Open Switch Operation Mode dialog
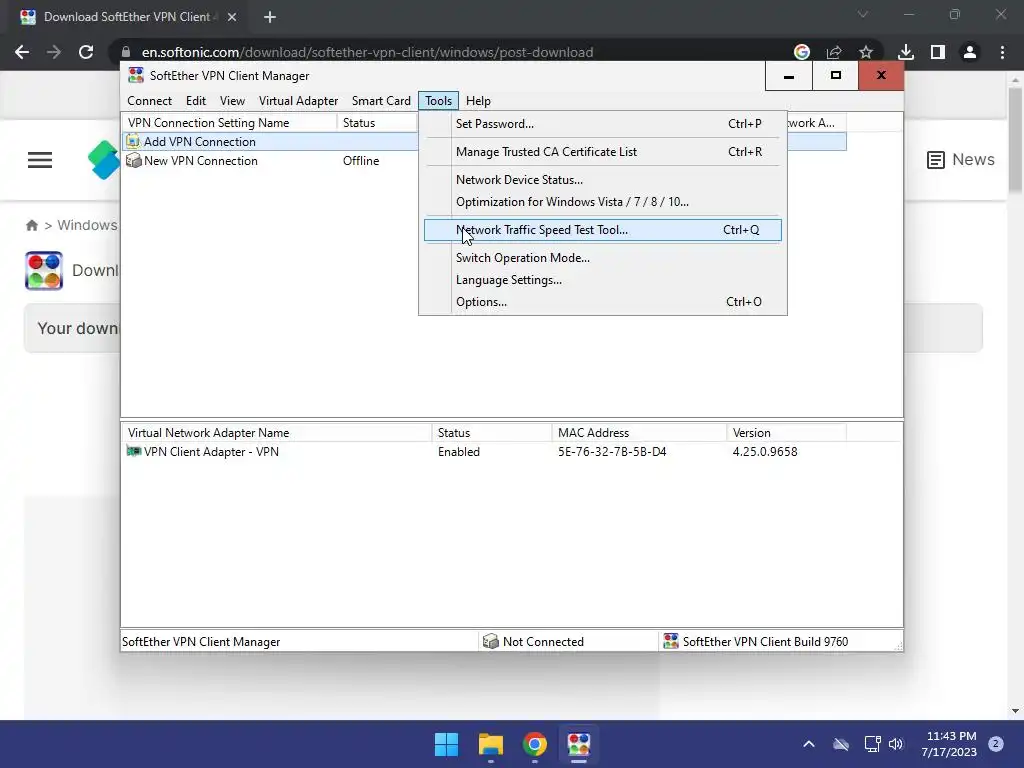The width and height of the screenshot is (1024, 768). (602, 258)
